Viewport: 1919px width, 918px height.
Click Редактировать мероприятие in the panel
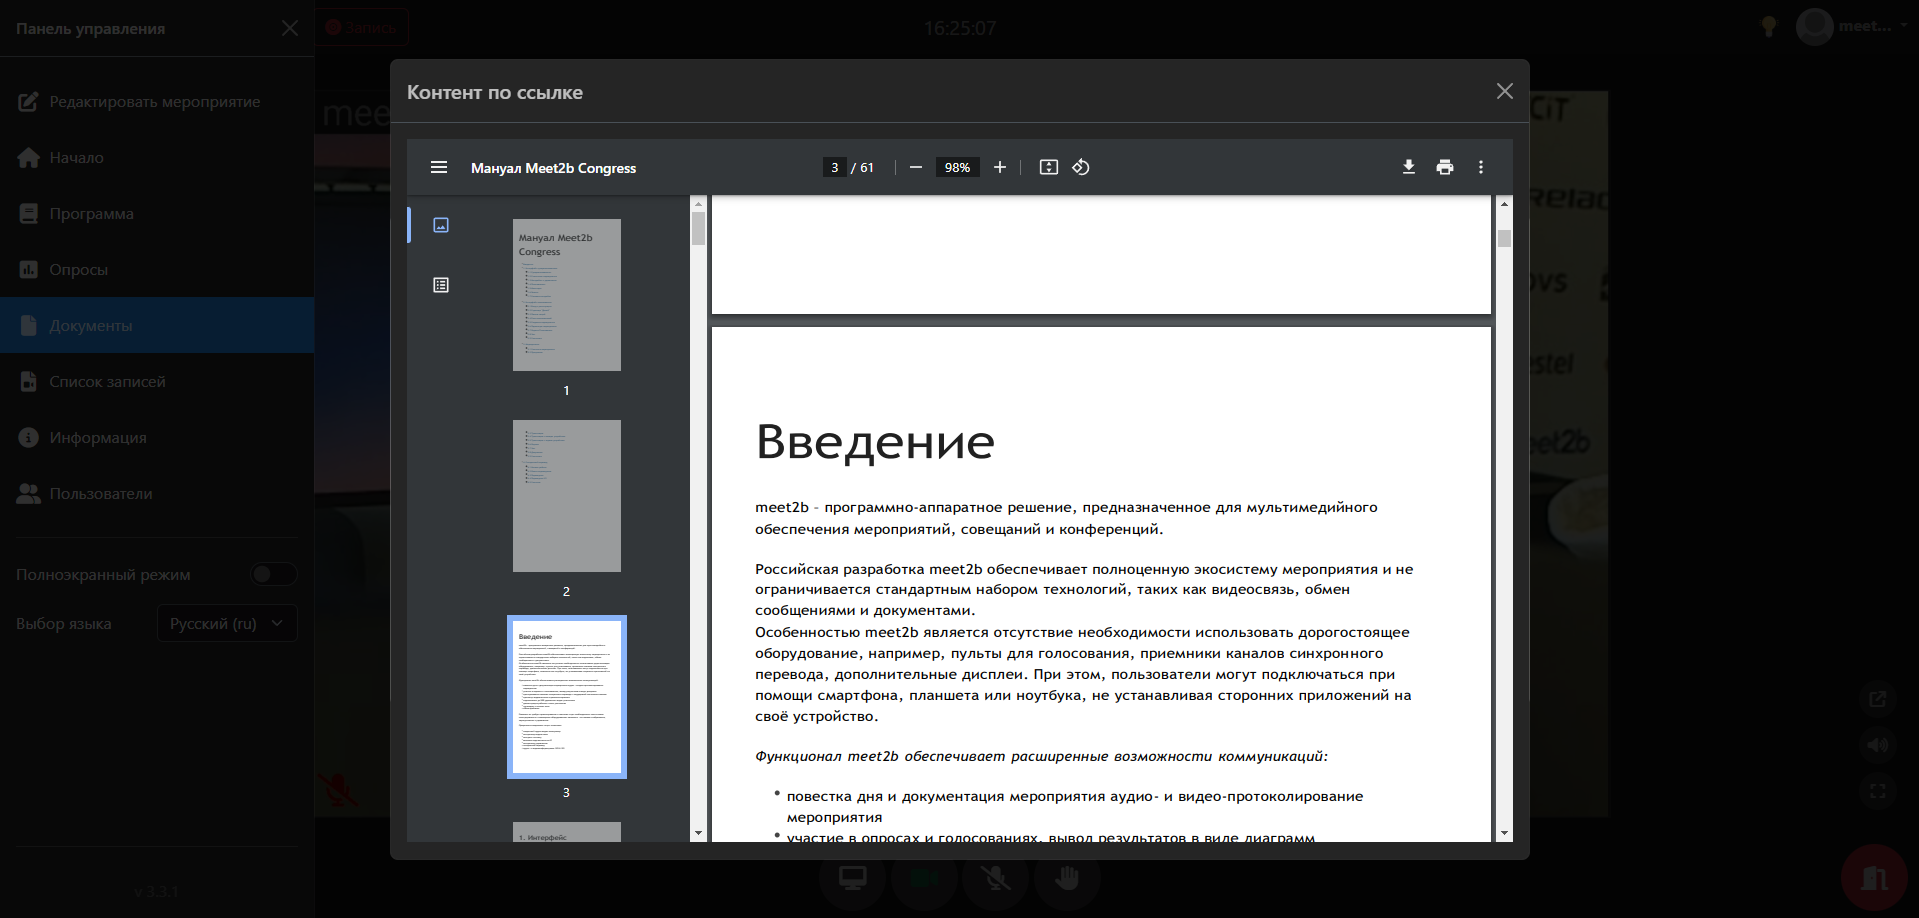pos(155,101)
